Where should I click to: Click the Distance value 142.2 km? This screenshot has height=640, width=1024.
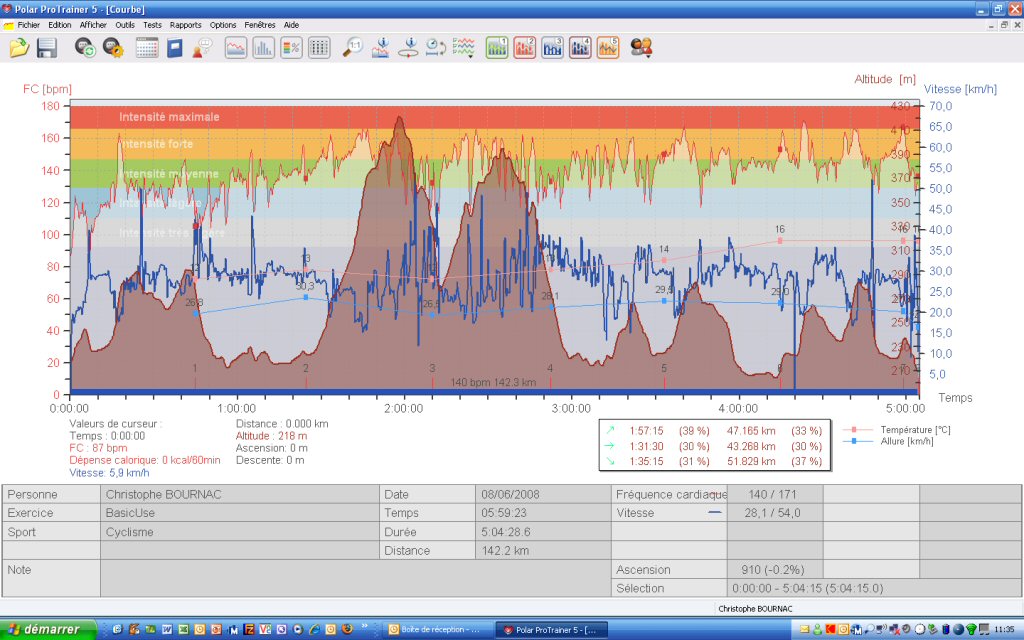[x=505, y=551]
